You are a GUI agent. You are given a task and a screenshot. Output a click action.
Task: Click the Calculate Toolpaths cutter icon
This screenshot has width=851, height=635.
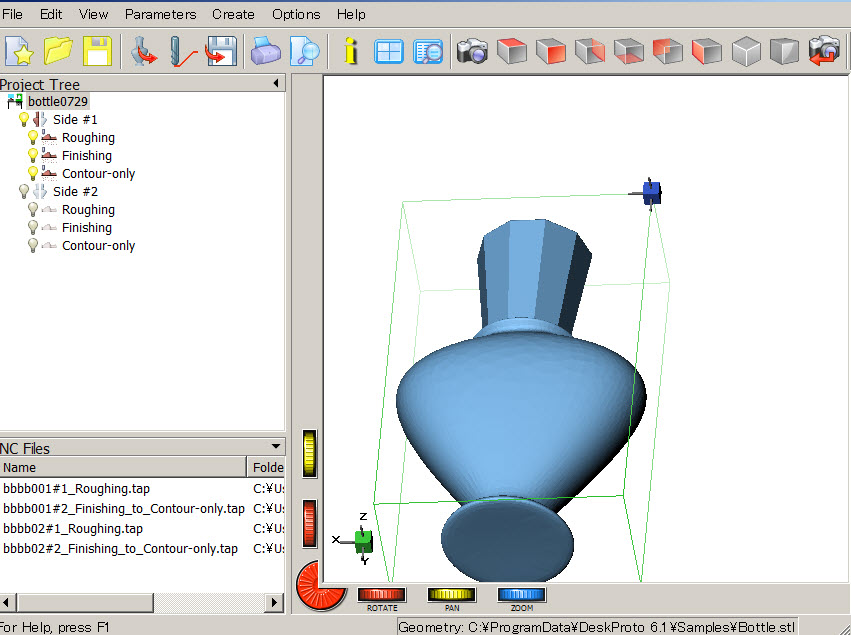(182, 51)
